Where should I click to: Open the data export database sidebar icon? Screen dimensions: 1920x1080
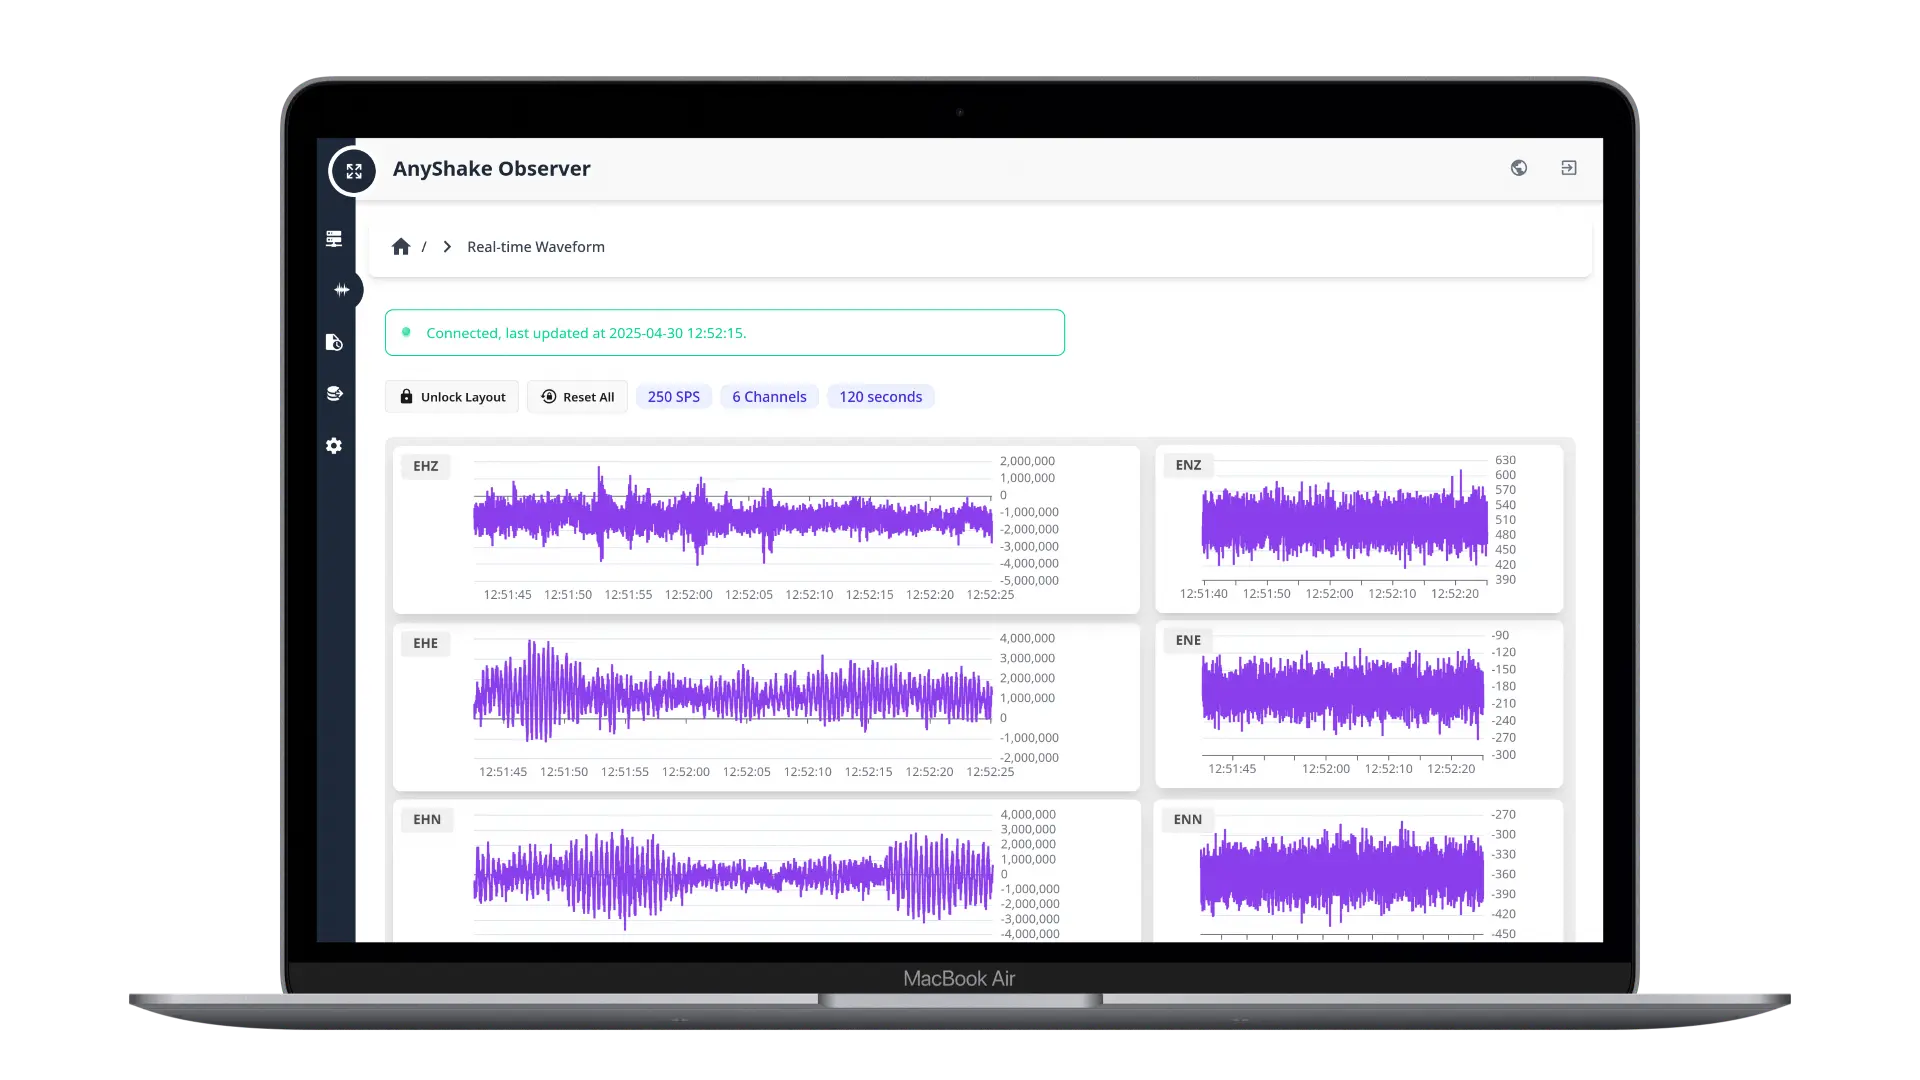[334, 394]
